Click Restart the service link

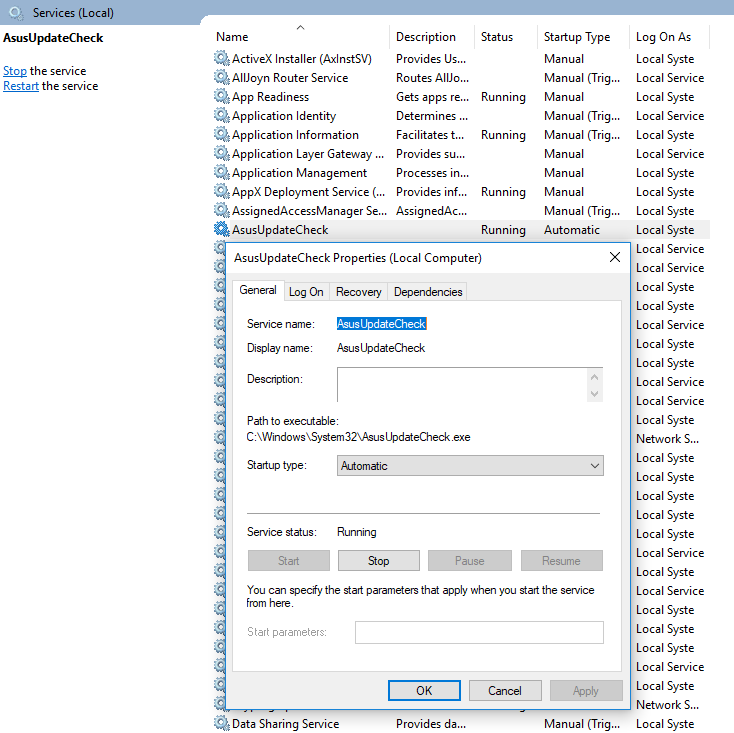pos(21,86)
